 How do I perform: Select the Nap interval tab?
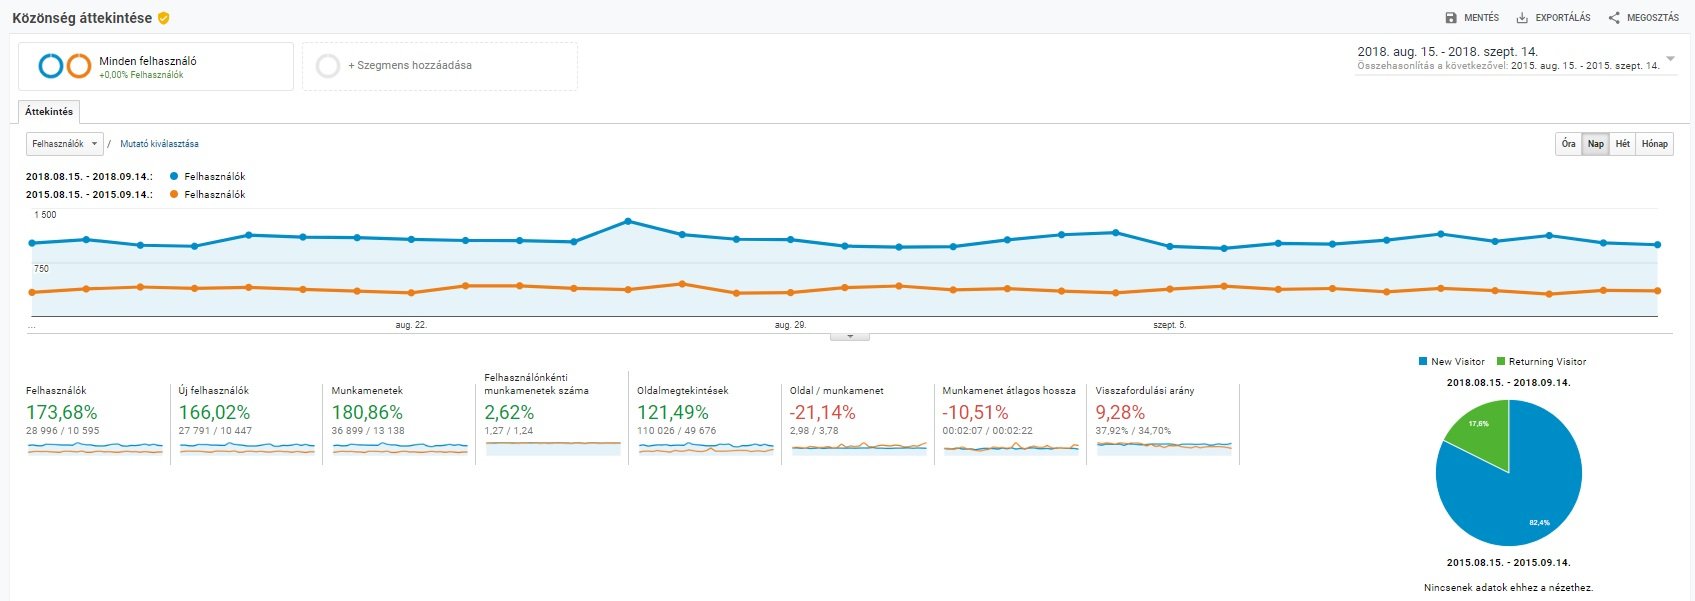click(x=1596, y=144)
